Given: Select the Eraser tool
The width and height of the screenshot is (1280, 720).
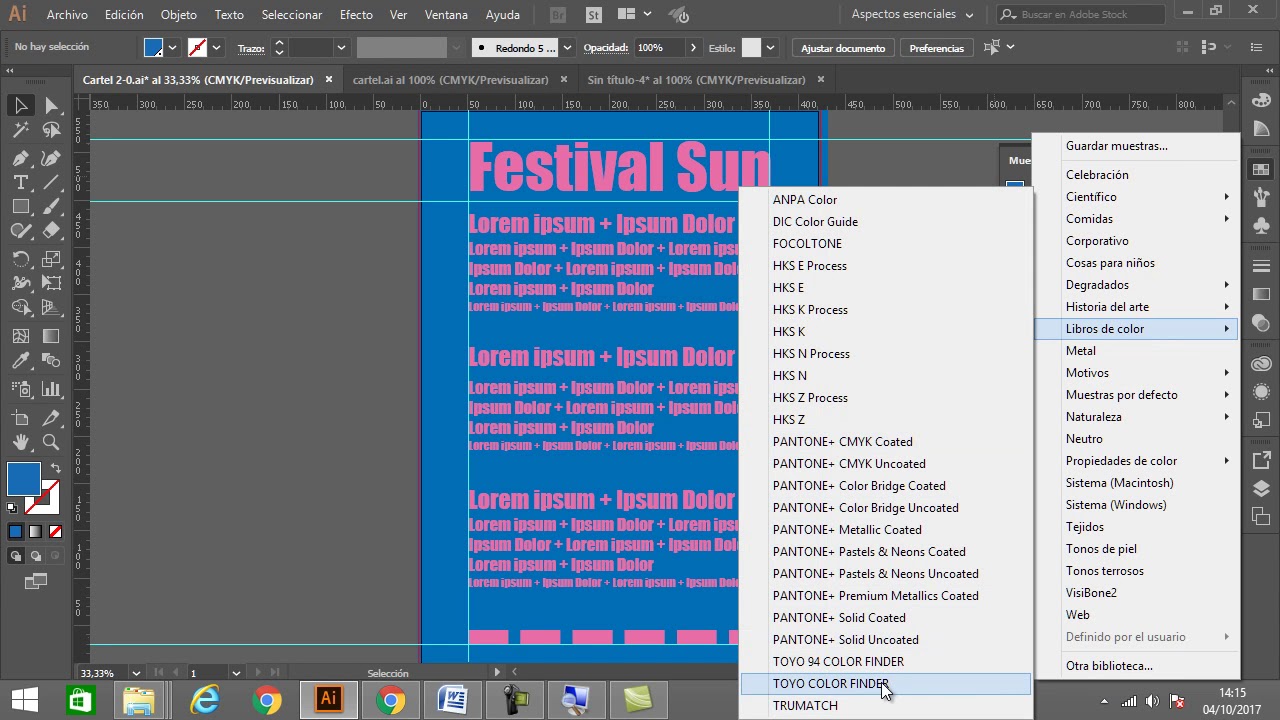Looking at the screenshot, I should 51,230.
